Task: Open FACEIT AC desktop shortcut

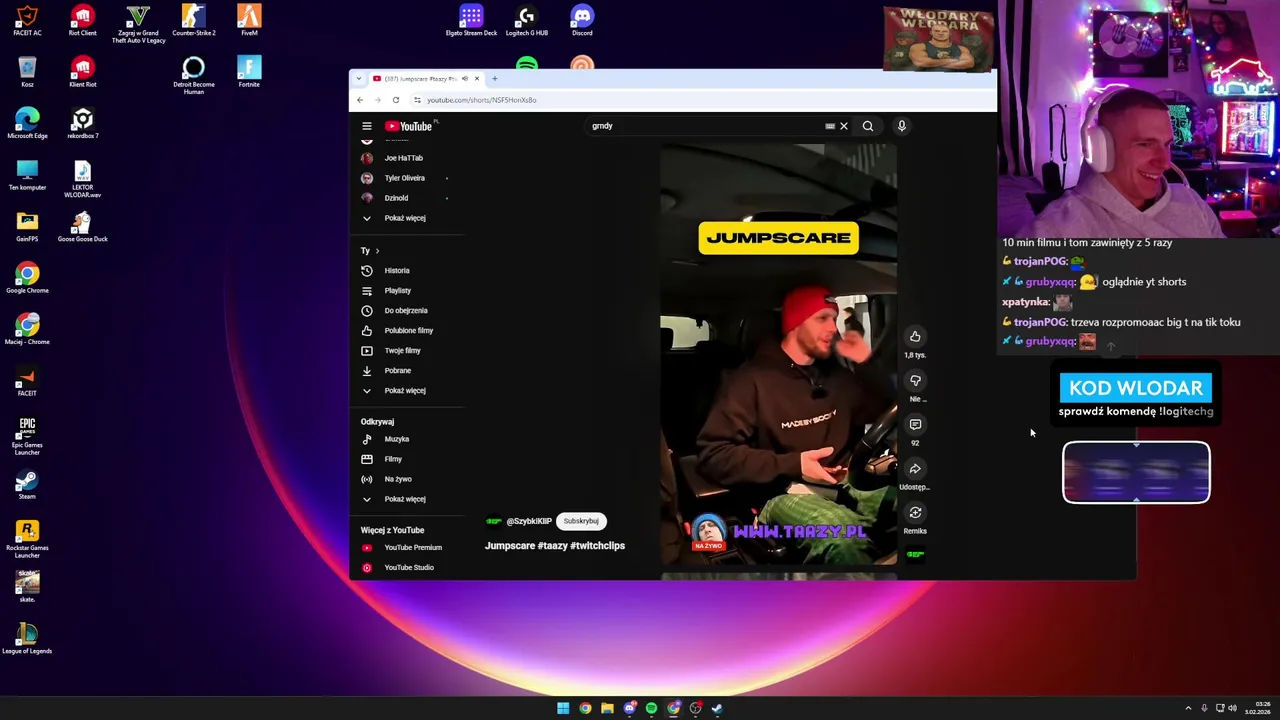Action: [x=27, y=21]
